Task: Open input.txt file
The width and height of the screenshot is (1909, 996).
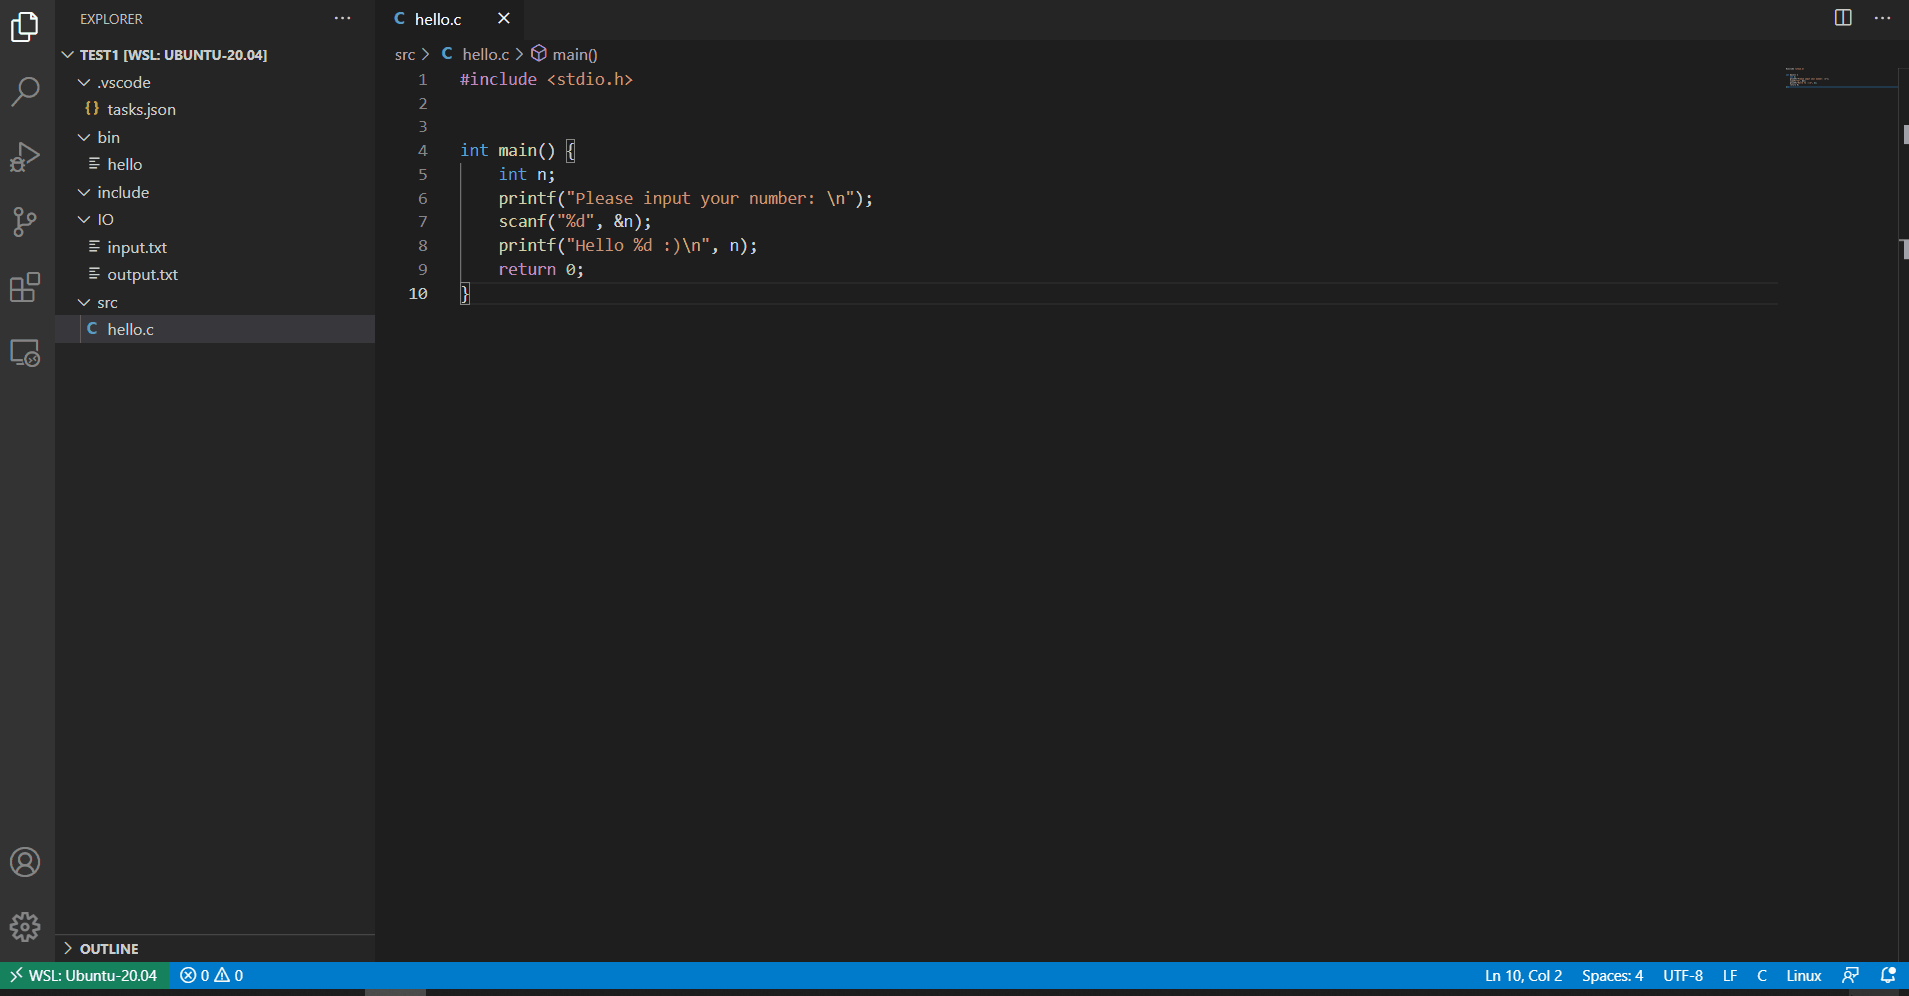Action: [x=215, y=247]
